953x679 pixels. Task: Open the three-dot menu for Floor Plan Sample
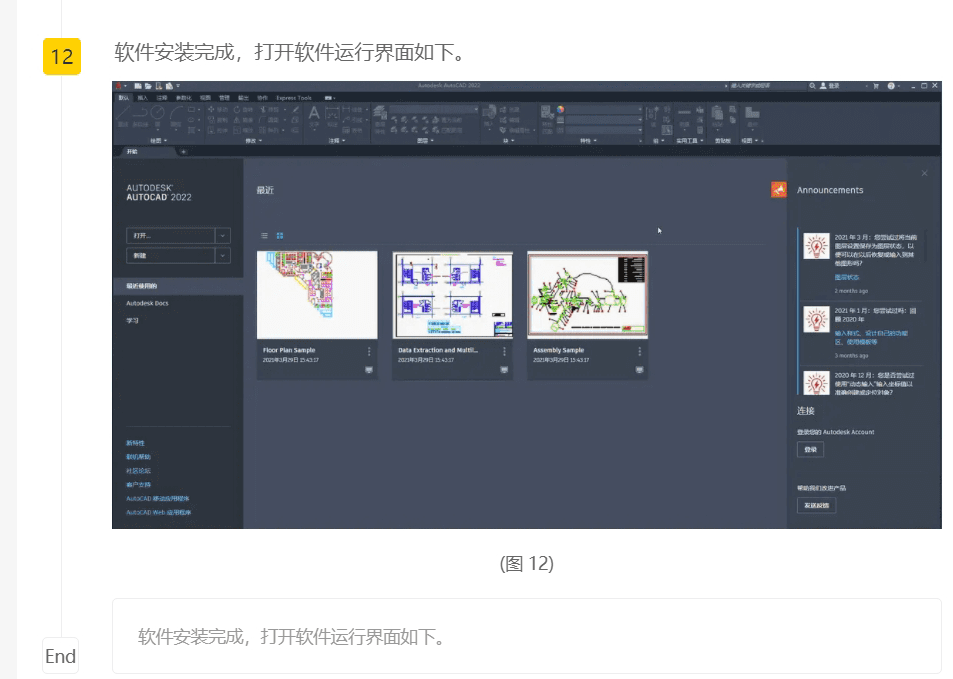[x=369, y=351]
